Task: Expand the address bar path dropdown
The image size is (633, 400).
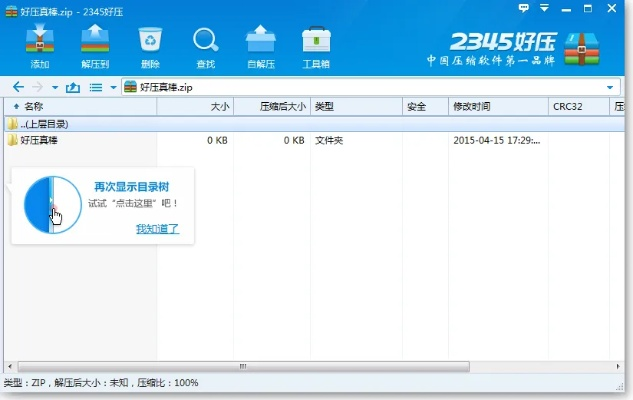Action: (x=610, y=87)
